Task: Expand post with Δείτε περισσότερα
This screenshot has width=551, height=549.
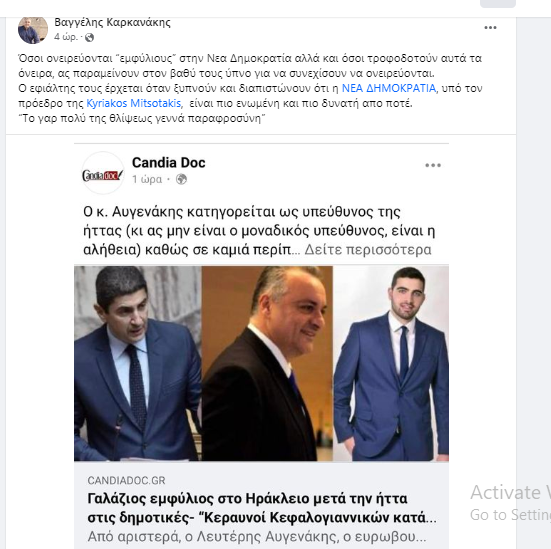Action: tap(368, 250)
